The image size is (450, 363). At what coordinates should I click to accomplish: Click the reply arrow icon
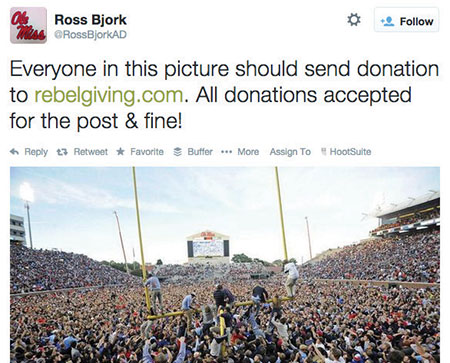click(x=14, y=152)
